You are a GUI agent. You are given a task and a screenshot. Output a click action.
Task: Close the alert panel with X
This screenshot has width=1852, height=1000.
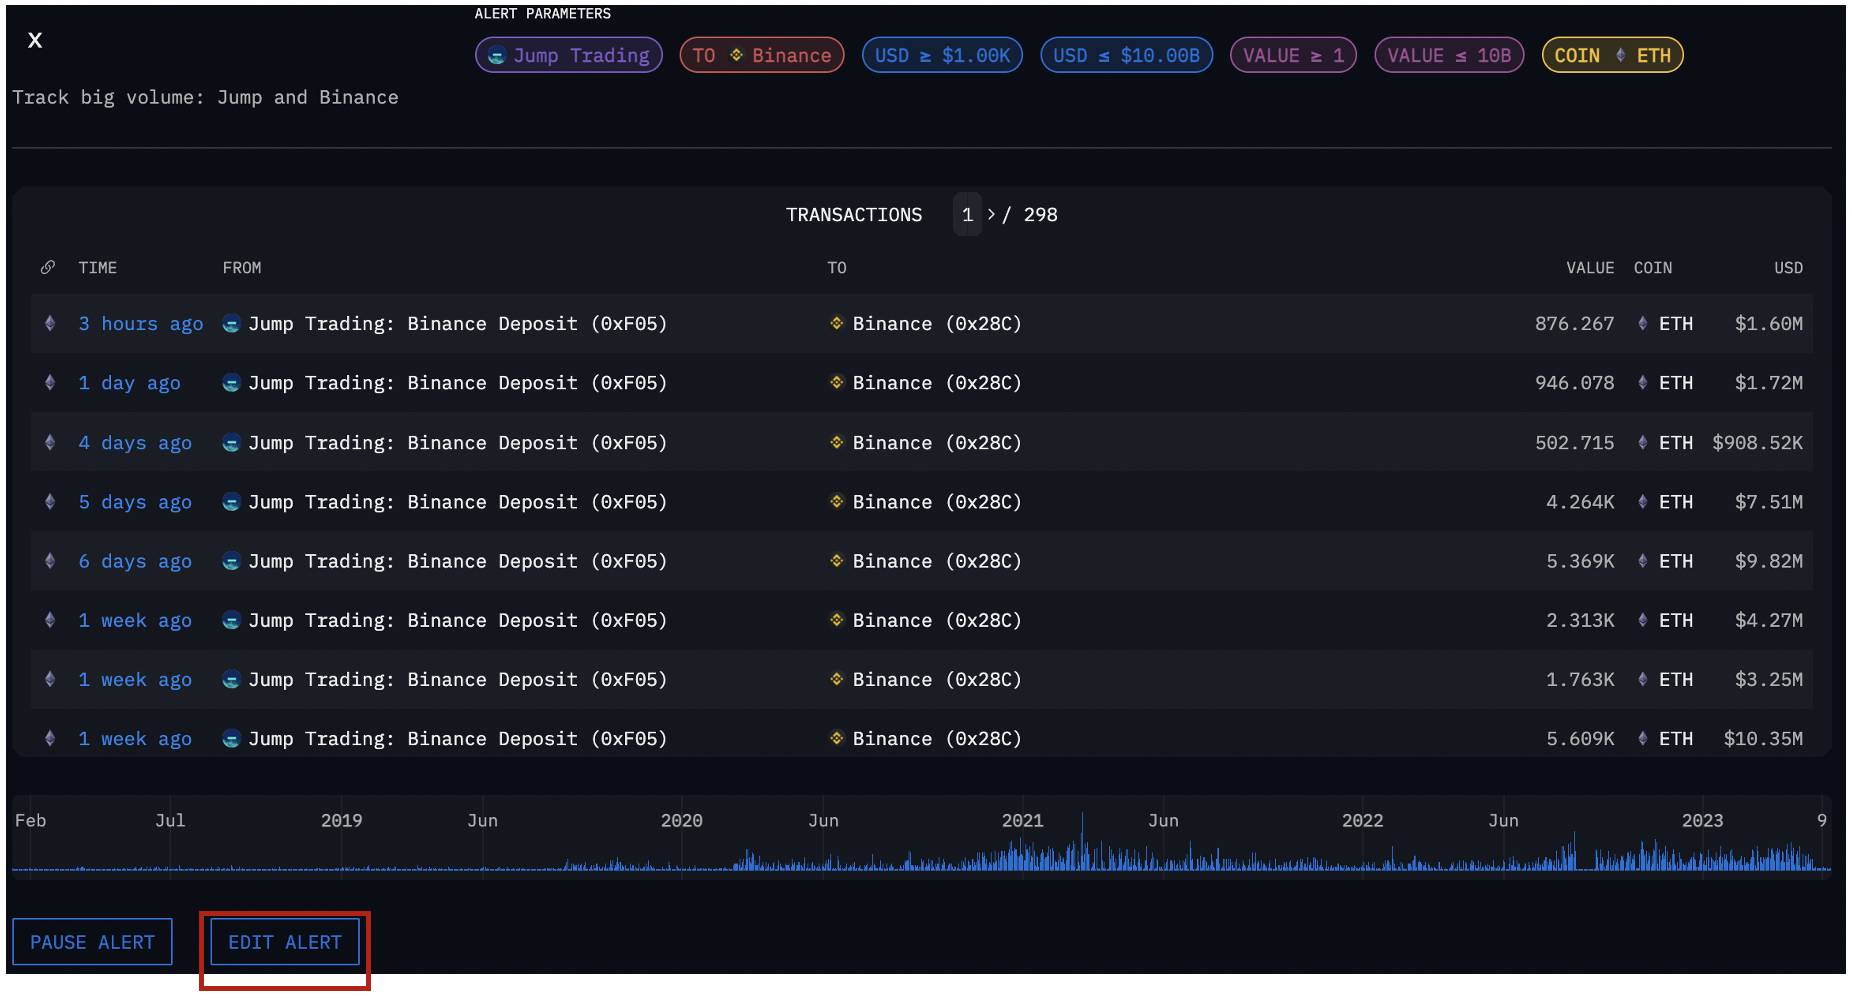pos(35,40)
